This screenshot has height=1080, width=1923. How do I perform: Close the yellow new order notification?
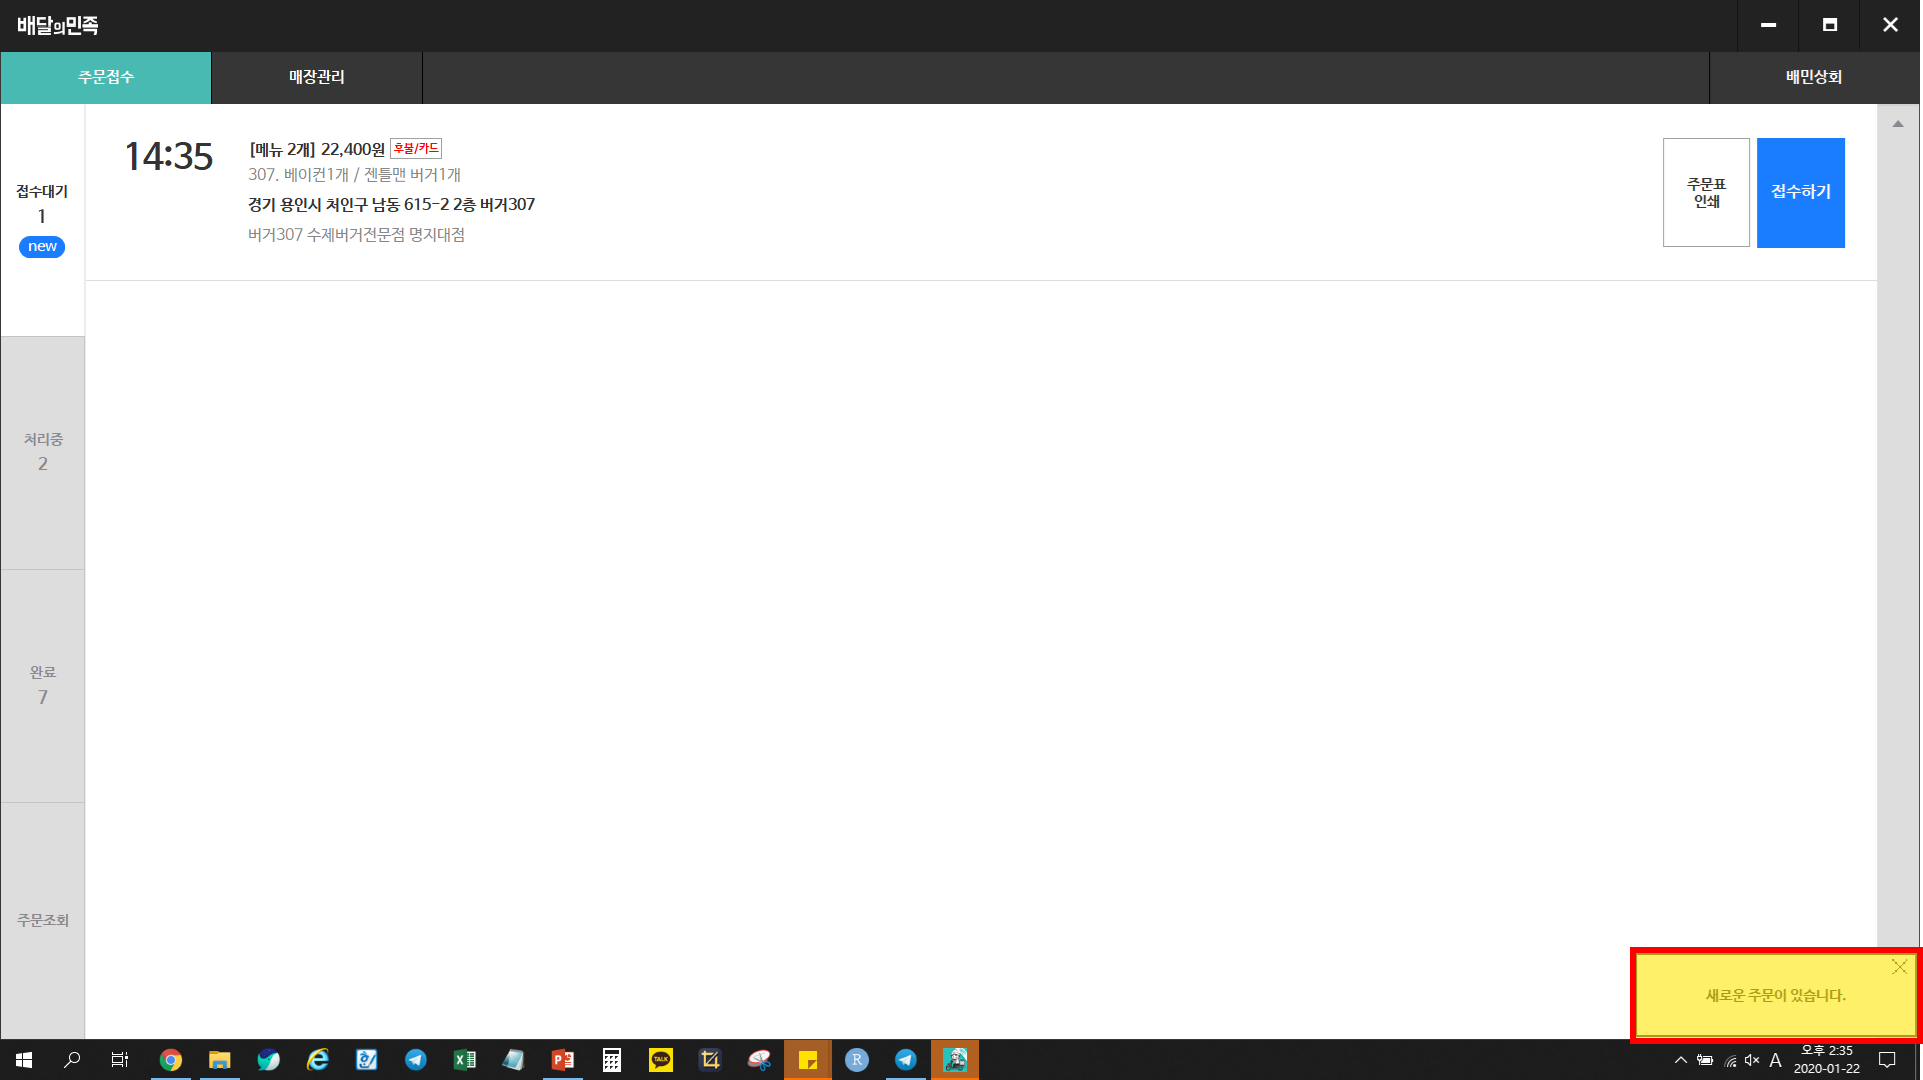coord(1899,966)
